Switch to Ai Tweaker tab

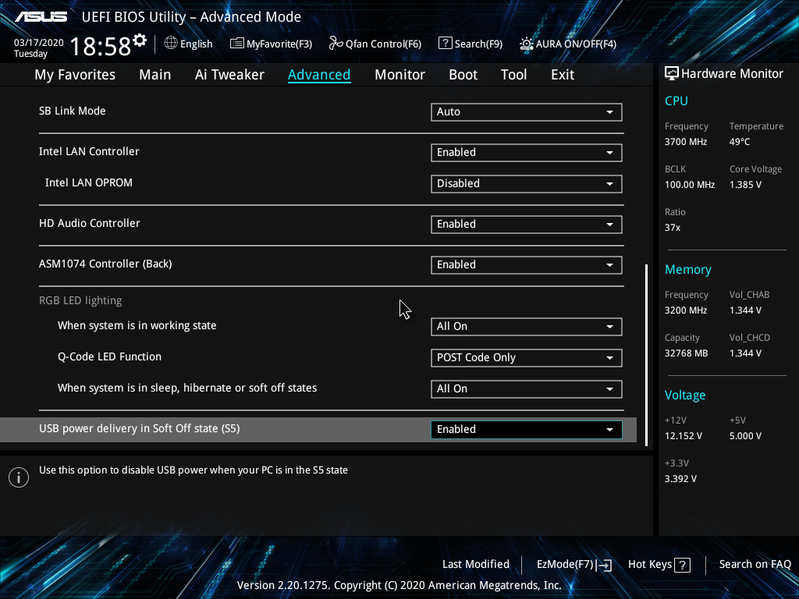coord(229,75)
